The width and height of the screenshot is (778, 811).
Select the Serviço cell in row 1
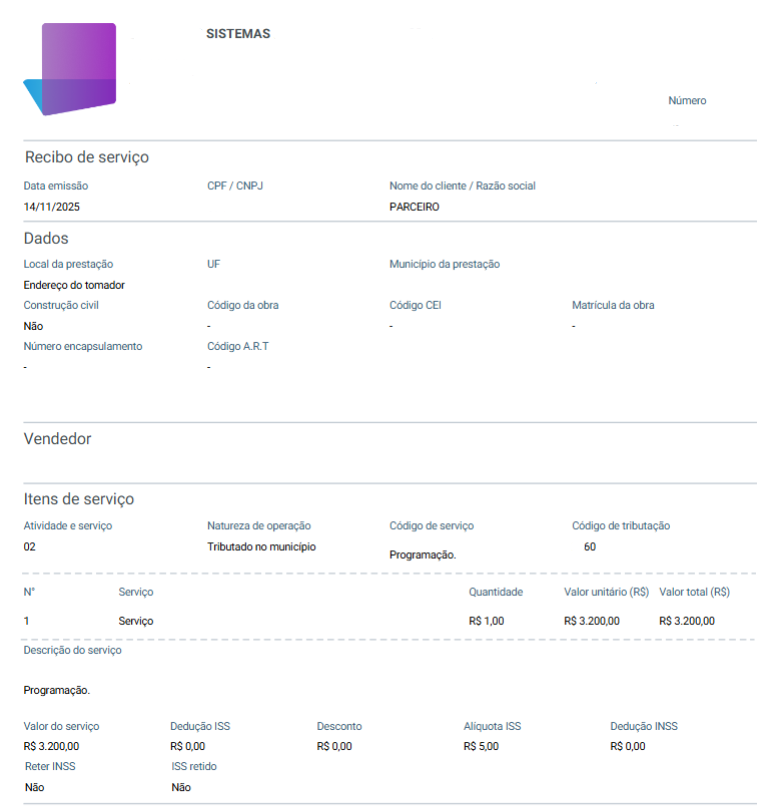point(136,621)
